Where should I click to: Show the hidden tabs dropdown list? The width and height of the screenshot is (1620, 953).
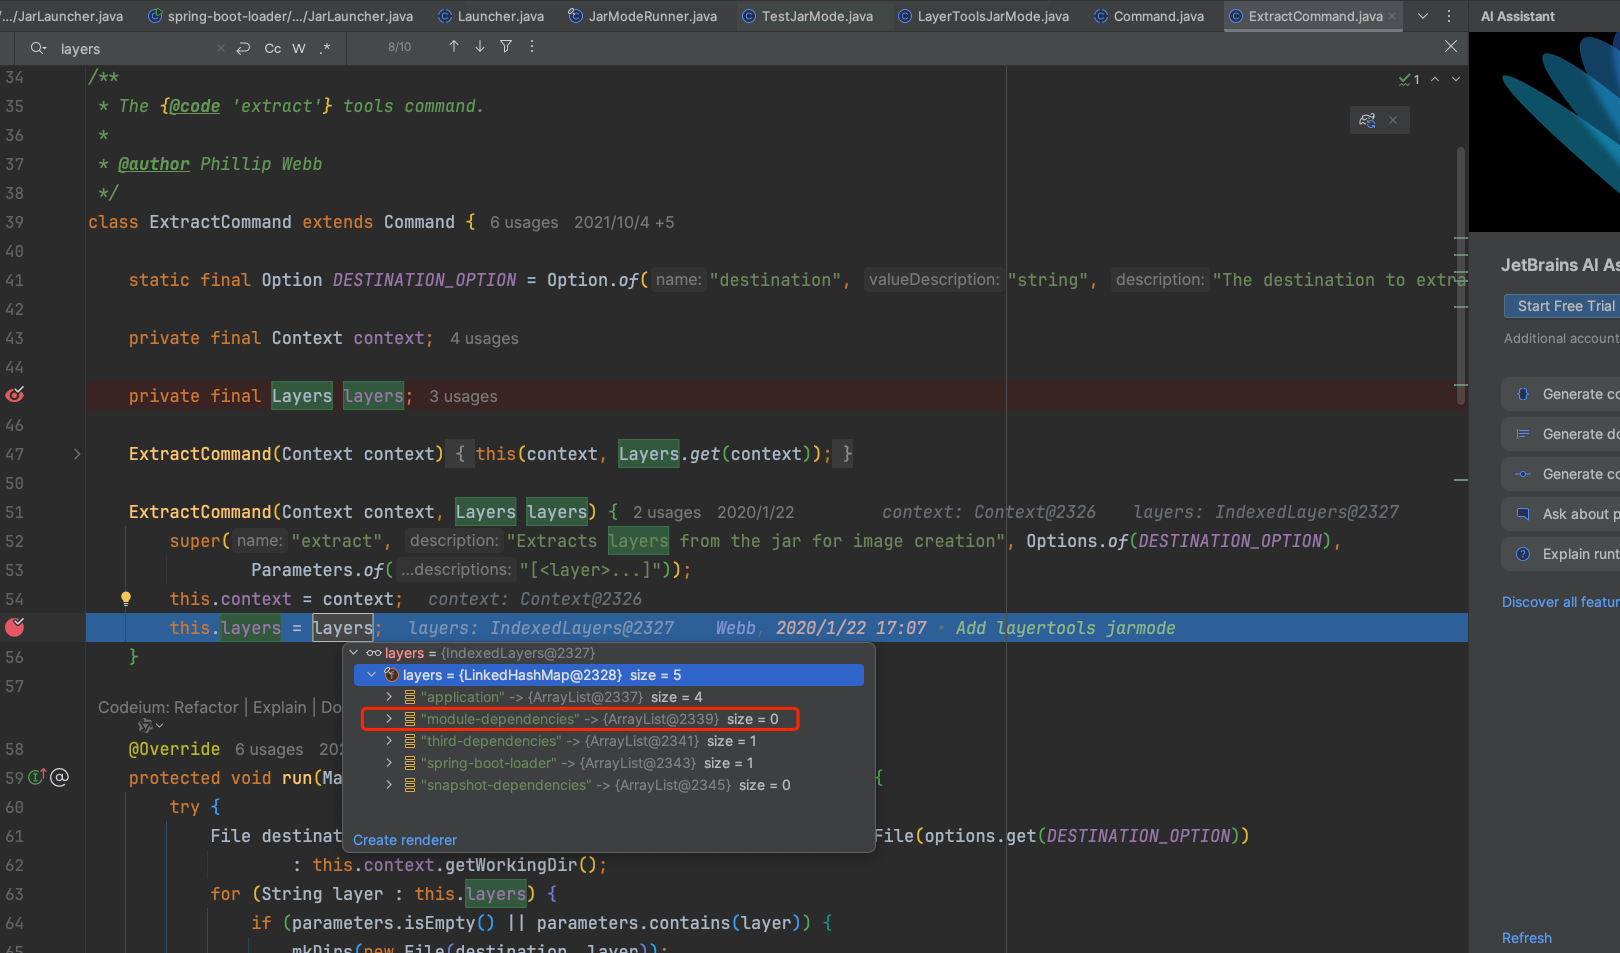pos(1423,16)
